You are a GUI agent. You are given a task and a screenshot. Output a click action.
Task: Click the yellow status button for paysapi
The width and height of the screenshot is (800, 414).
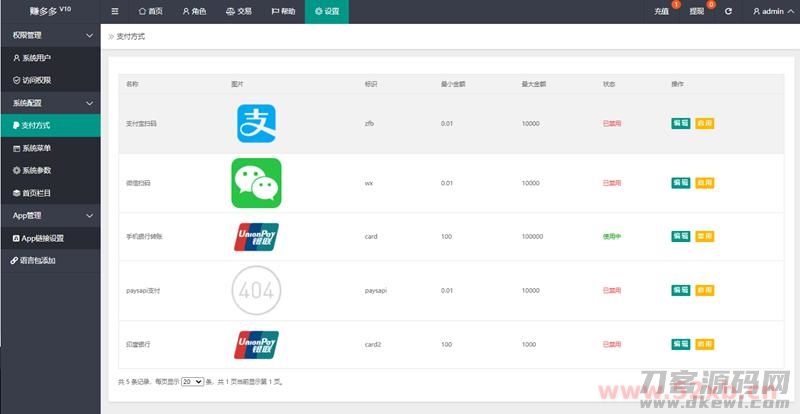pyautogui.click(x=705, y=290)
